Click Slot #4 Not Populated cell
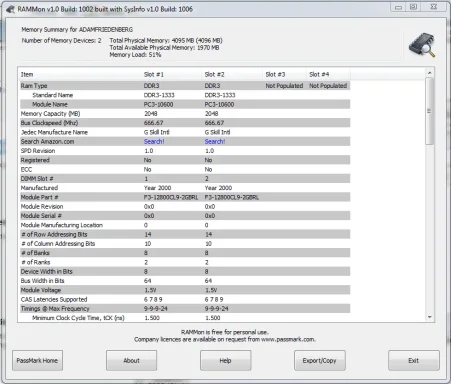The height and width of the screenshot is (384, 451). 328,86
